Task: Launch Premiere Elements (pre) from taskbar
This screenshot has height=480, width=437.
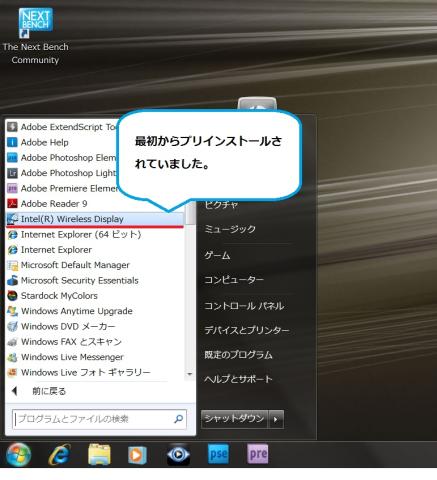Action: pos(257,454)
